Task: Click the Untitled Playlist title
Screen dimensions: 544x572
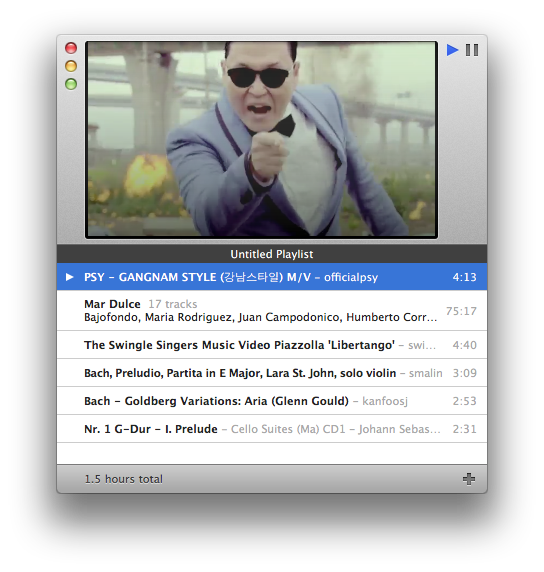Action: tap(272, 254)
